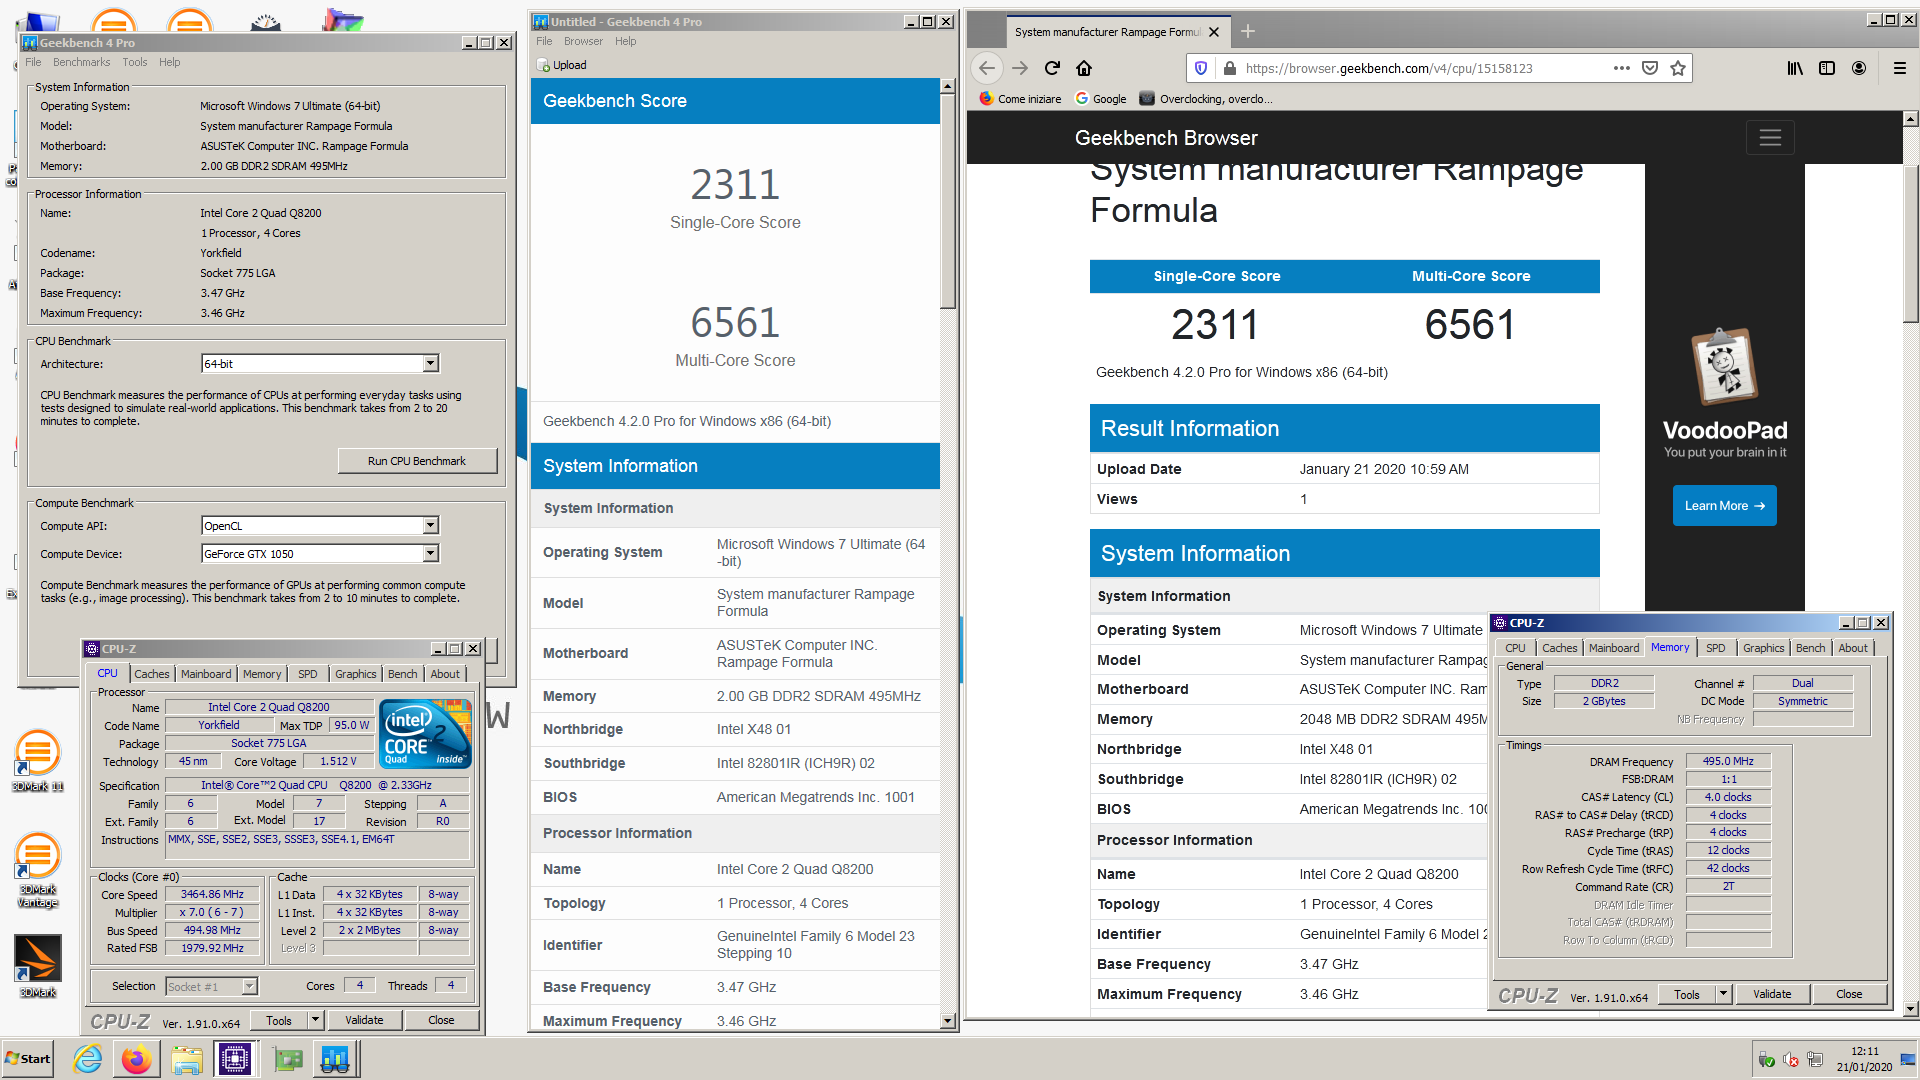Expand the Compute API OpenCL dropdown
This screenshot has height=1080, width=1920.
pos(431,526)
